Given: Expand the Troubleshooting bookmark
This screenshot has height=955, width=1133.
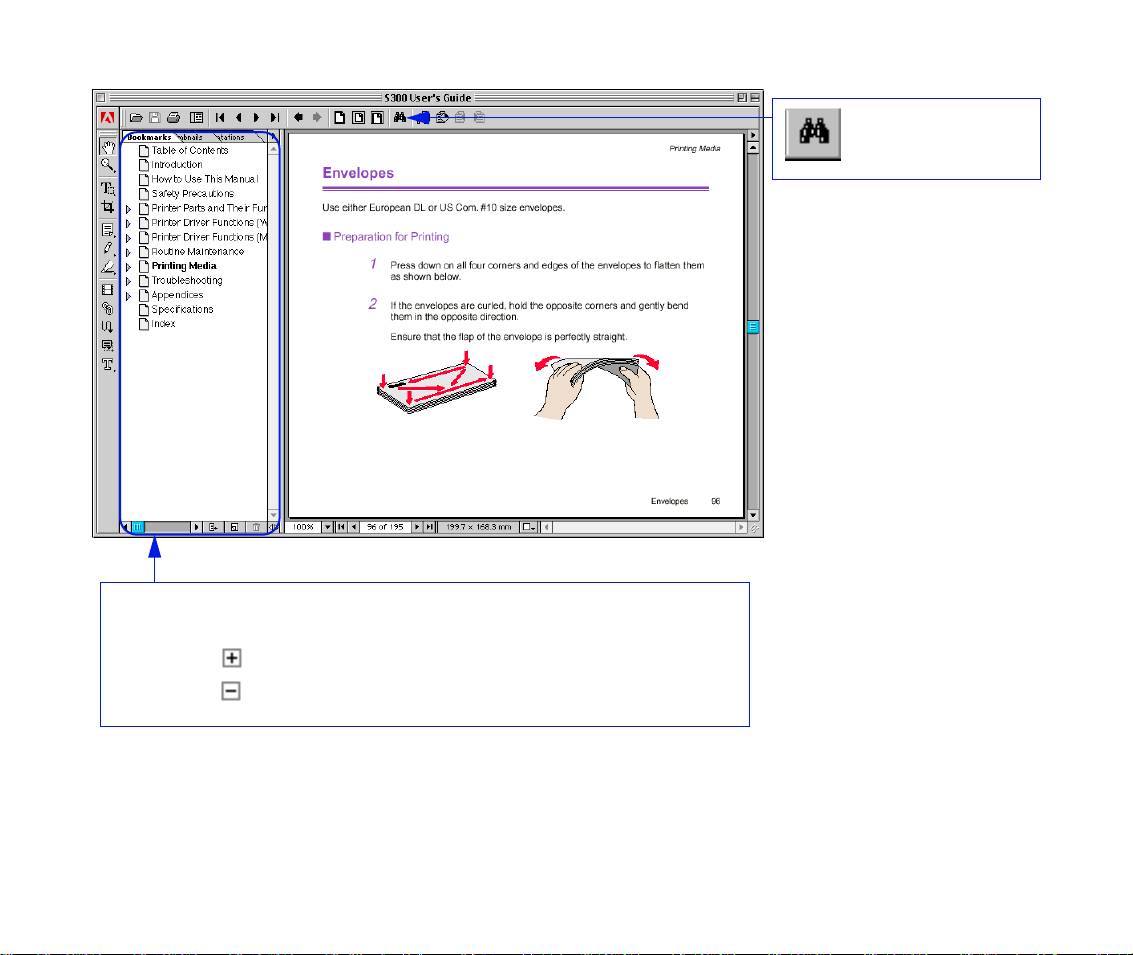Looking at the screenshot, I should (x=128, y=281).
